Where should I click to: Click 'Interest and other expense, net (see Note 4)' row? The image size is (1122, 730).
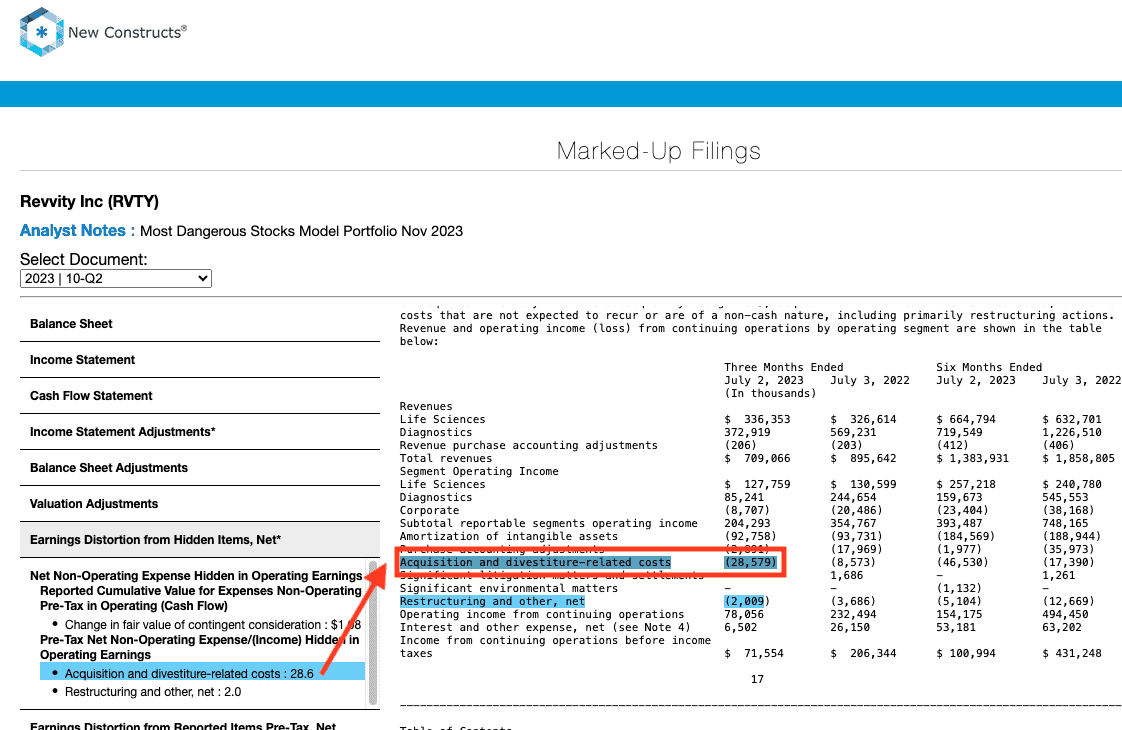point(545,627)
